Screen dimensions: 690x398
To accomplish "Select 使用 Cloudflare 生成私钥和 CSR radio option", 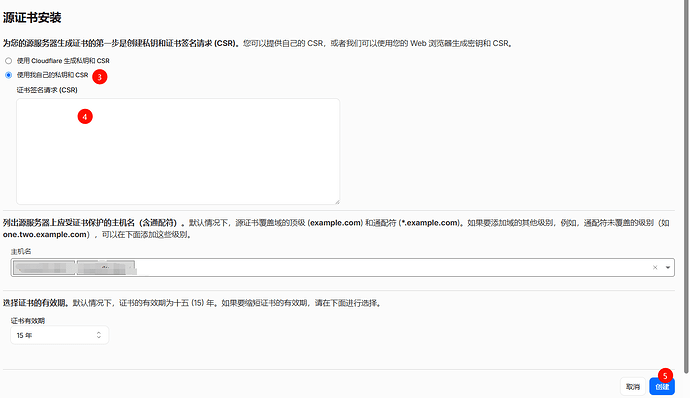I will [x=8, y=61].
